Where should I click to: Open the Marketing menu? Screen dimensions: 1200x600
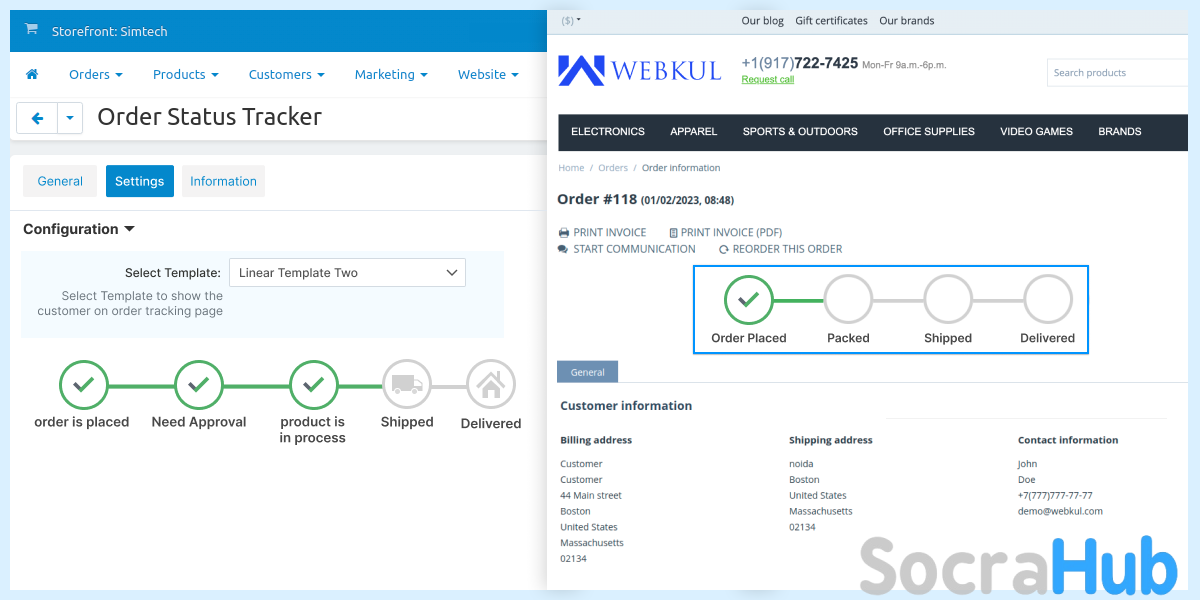point(391,74)
